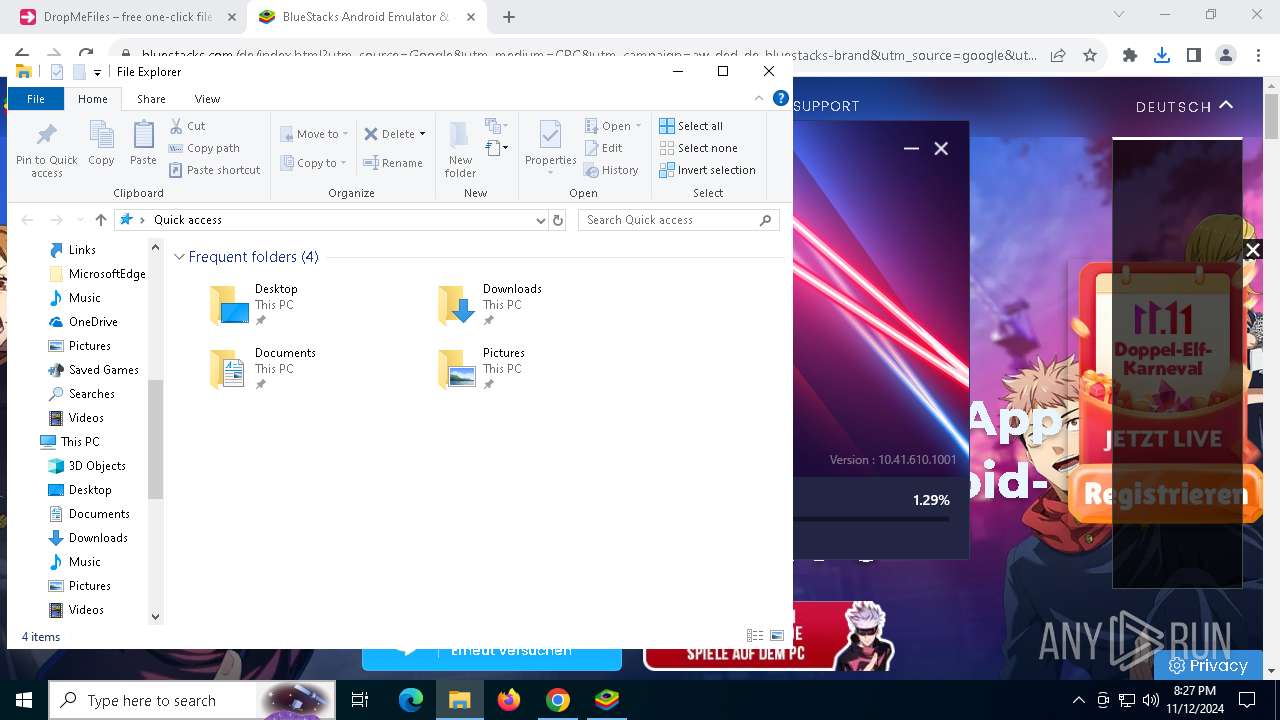The height and width of the screenshot is (720, 1280).
Task: Switch to the View ribbon tab
Action: click(x=207, y=98)
